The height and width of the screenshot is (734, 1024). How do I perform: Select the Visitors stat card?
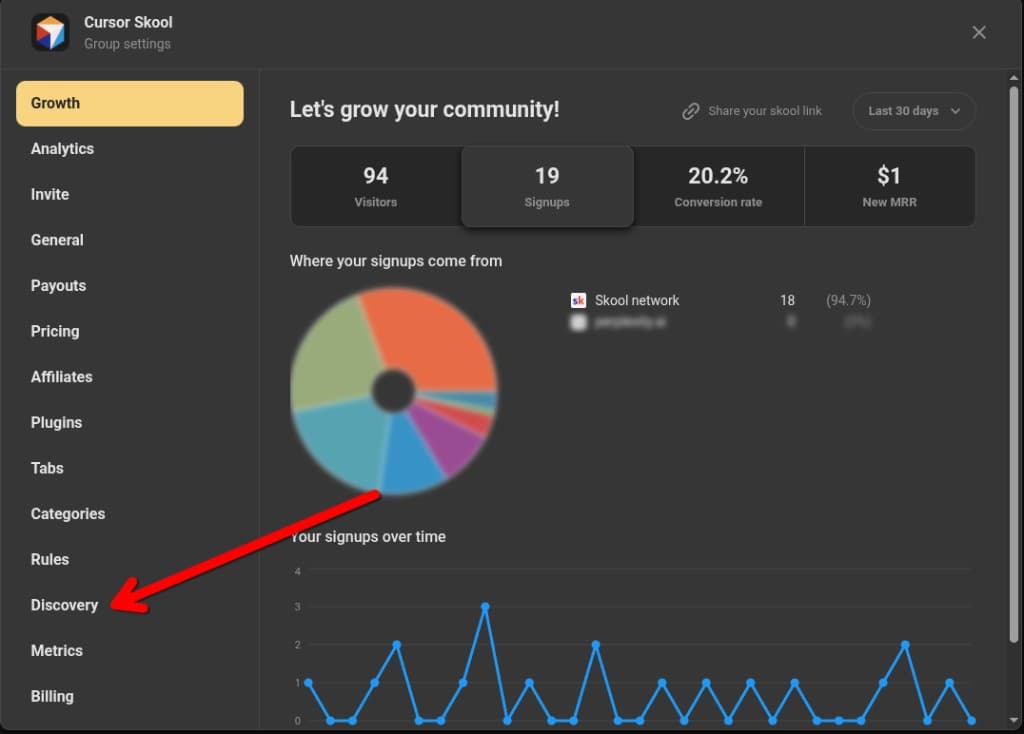coord(375,186)
